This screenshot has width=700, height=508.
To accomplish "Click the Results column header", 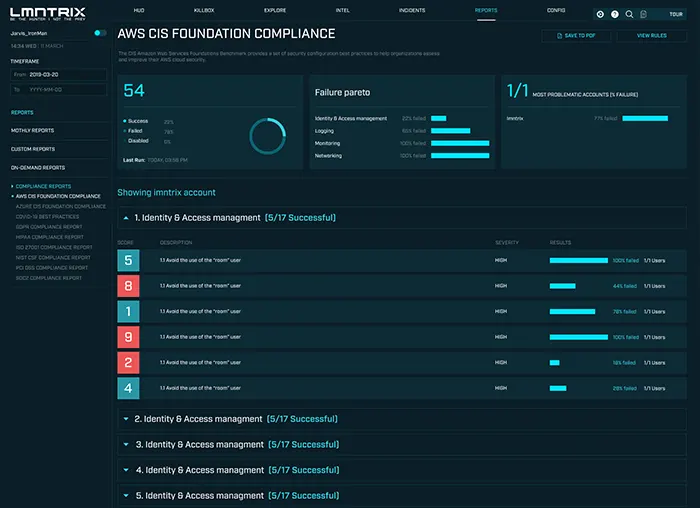I will (x=560, y=242).
